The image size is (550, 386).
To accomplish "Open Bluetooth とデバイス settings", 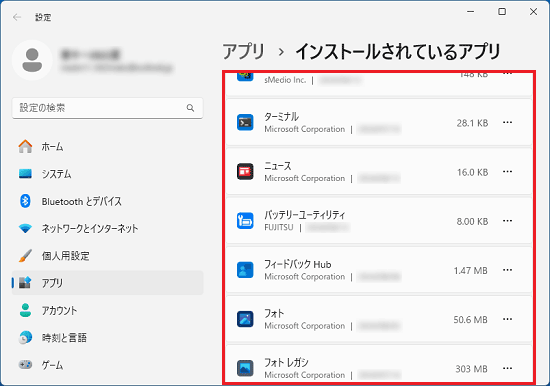I will point(107,201).
